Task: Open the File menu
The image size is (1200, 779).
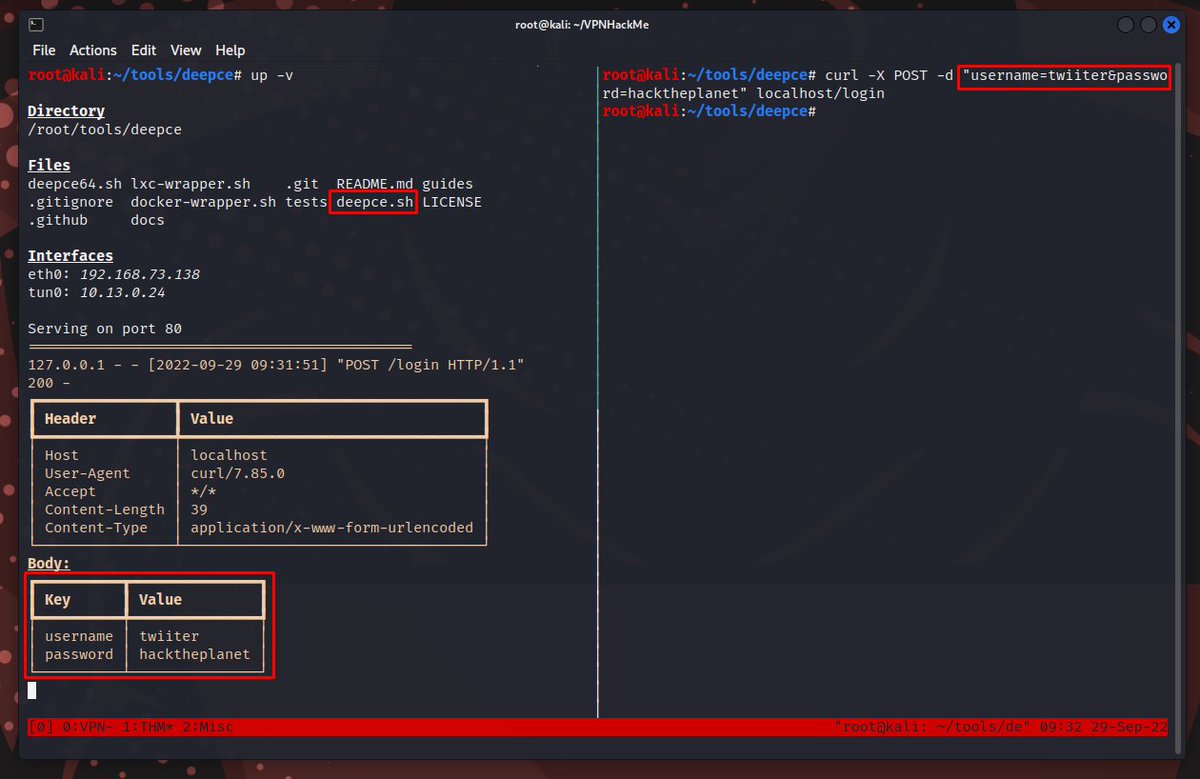Action: (44, 50)
